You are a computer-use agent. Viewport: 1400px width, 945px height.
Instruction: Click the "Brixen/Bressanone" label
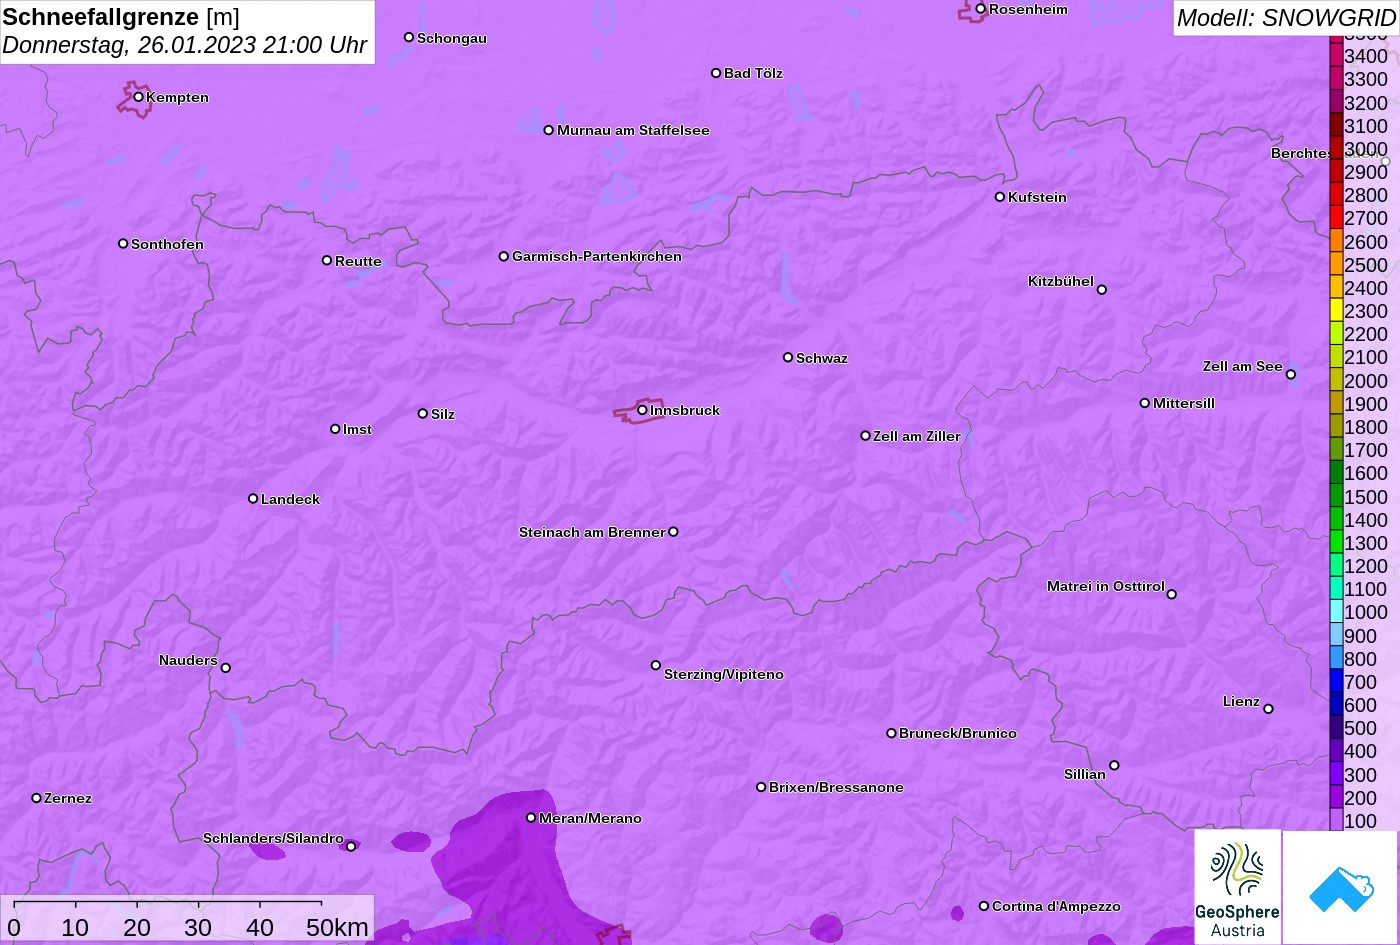[x=836, y=788]
